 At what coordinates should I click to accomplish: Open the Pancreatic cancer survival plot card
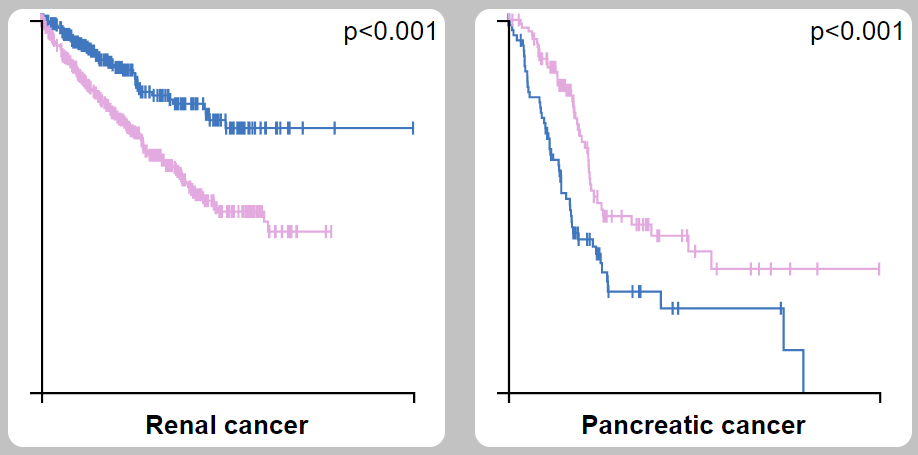tap(693, 227)
